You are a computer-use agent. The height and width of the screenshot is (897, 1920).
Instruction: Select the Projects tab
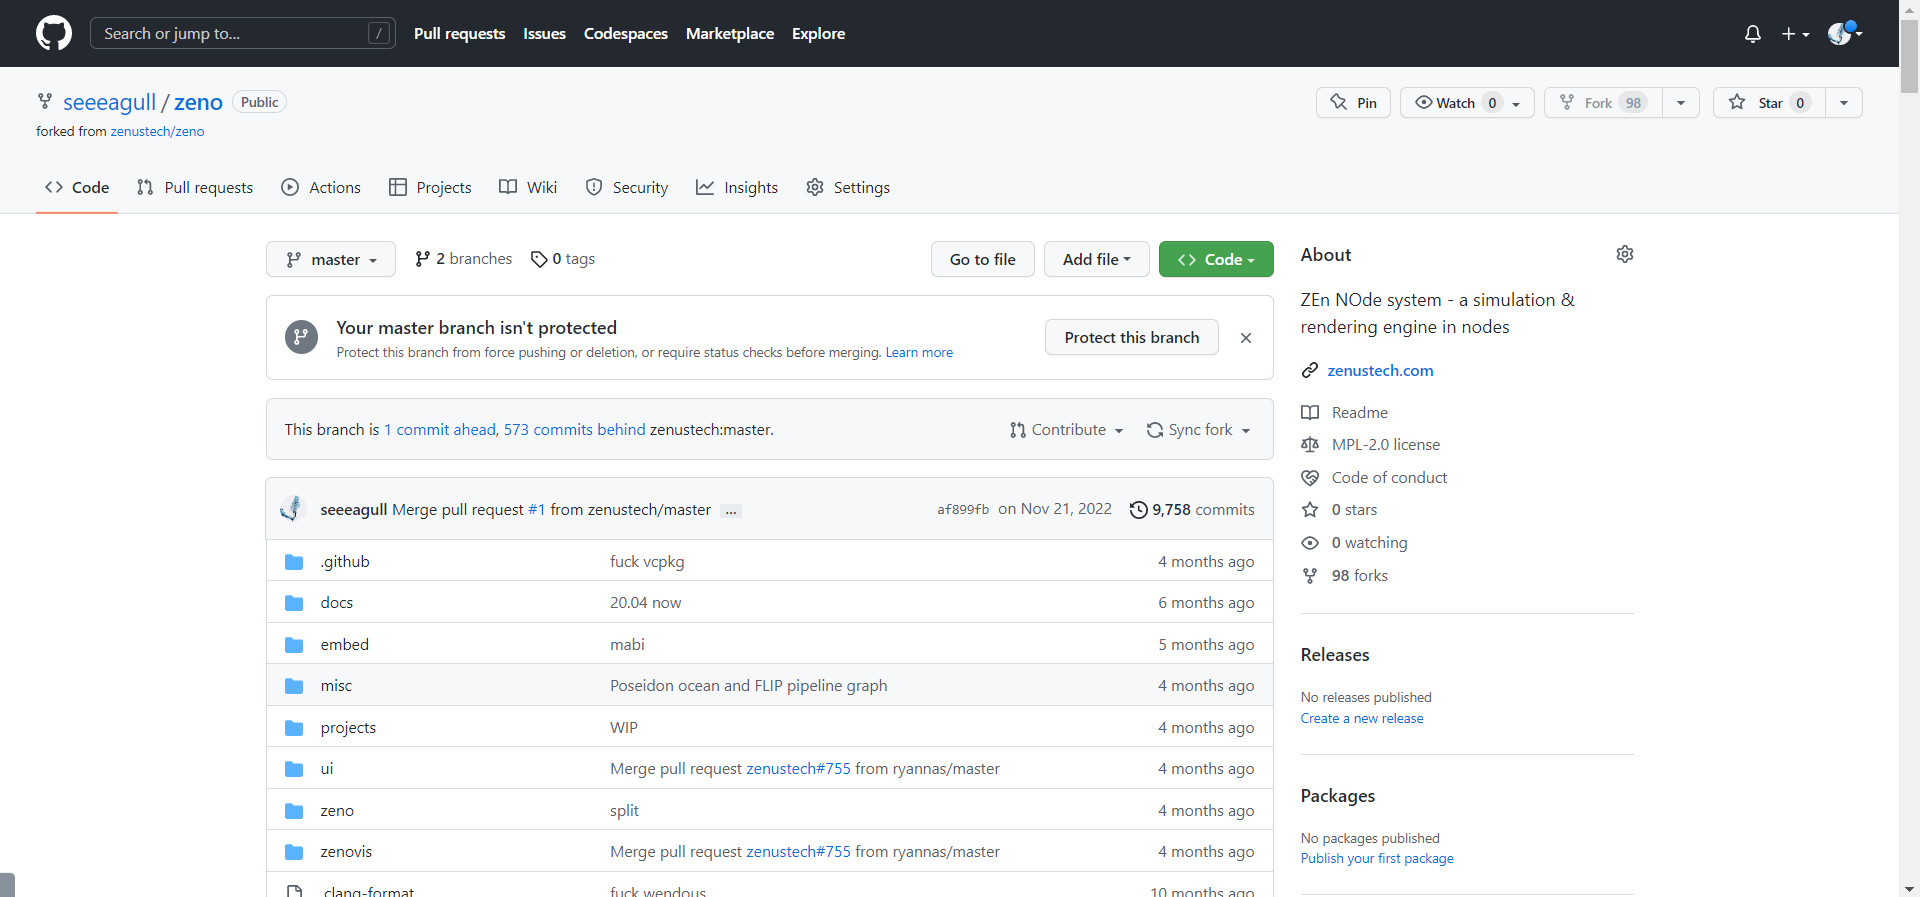[x=430, y=187]
